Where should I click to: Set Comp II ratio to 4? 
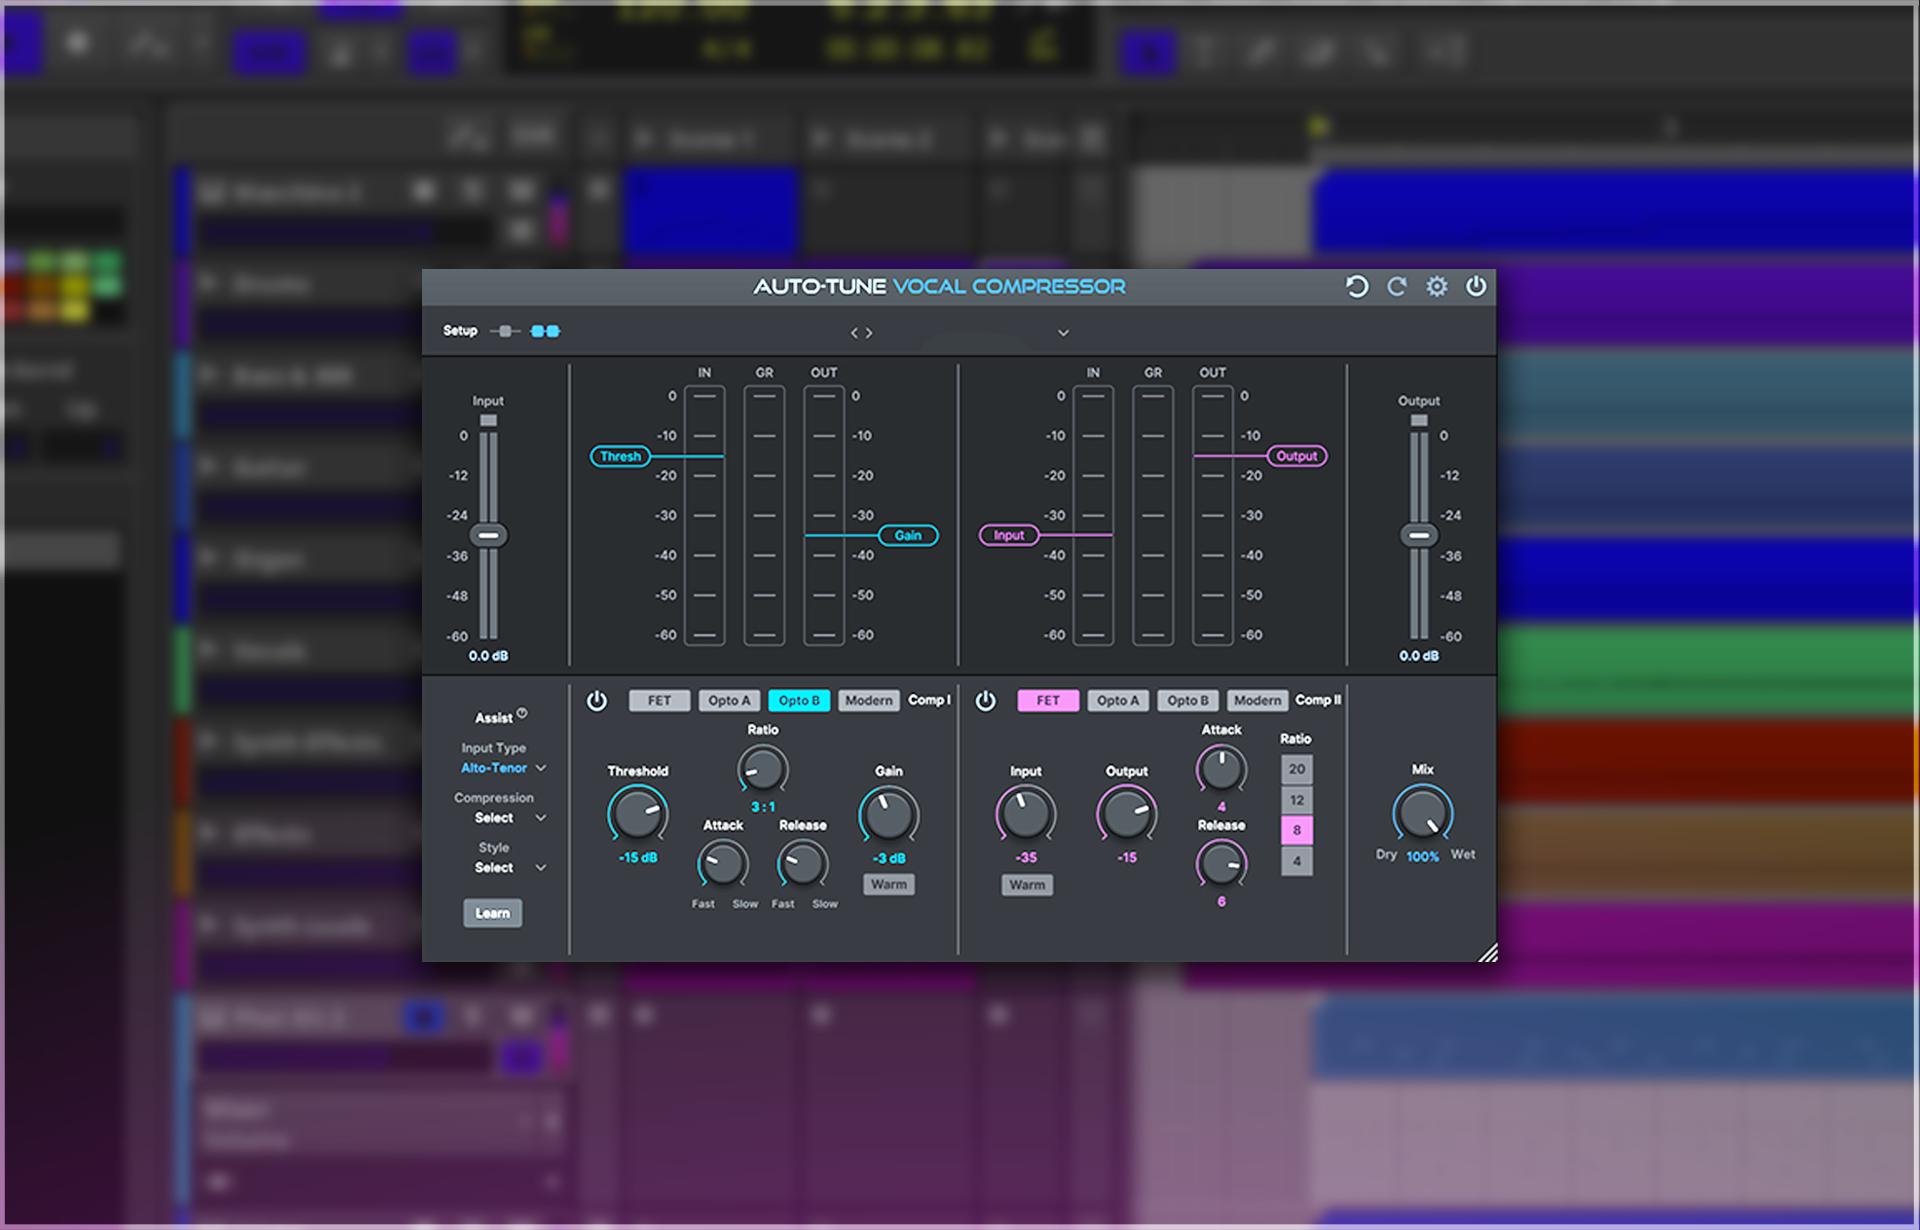coord(1297,861)
